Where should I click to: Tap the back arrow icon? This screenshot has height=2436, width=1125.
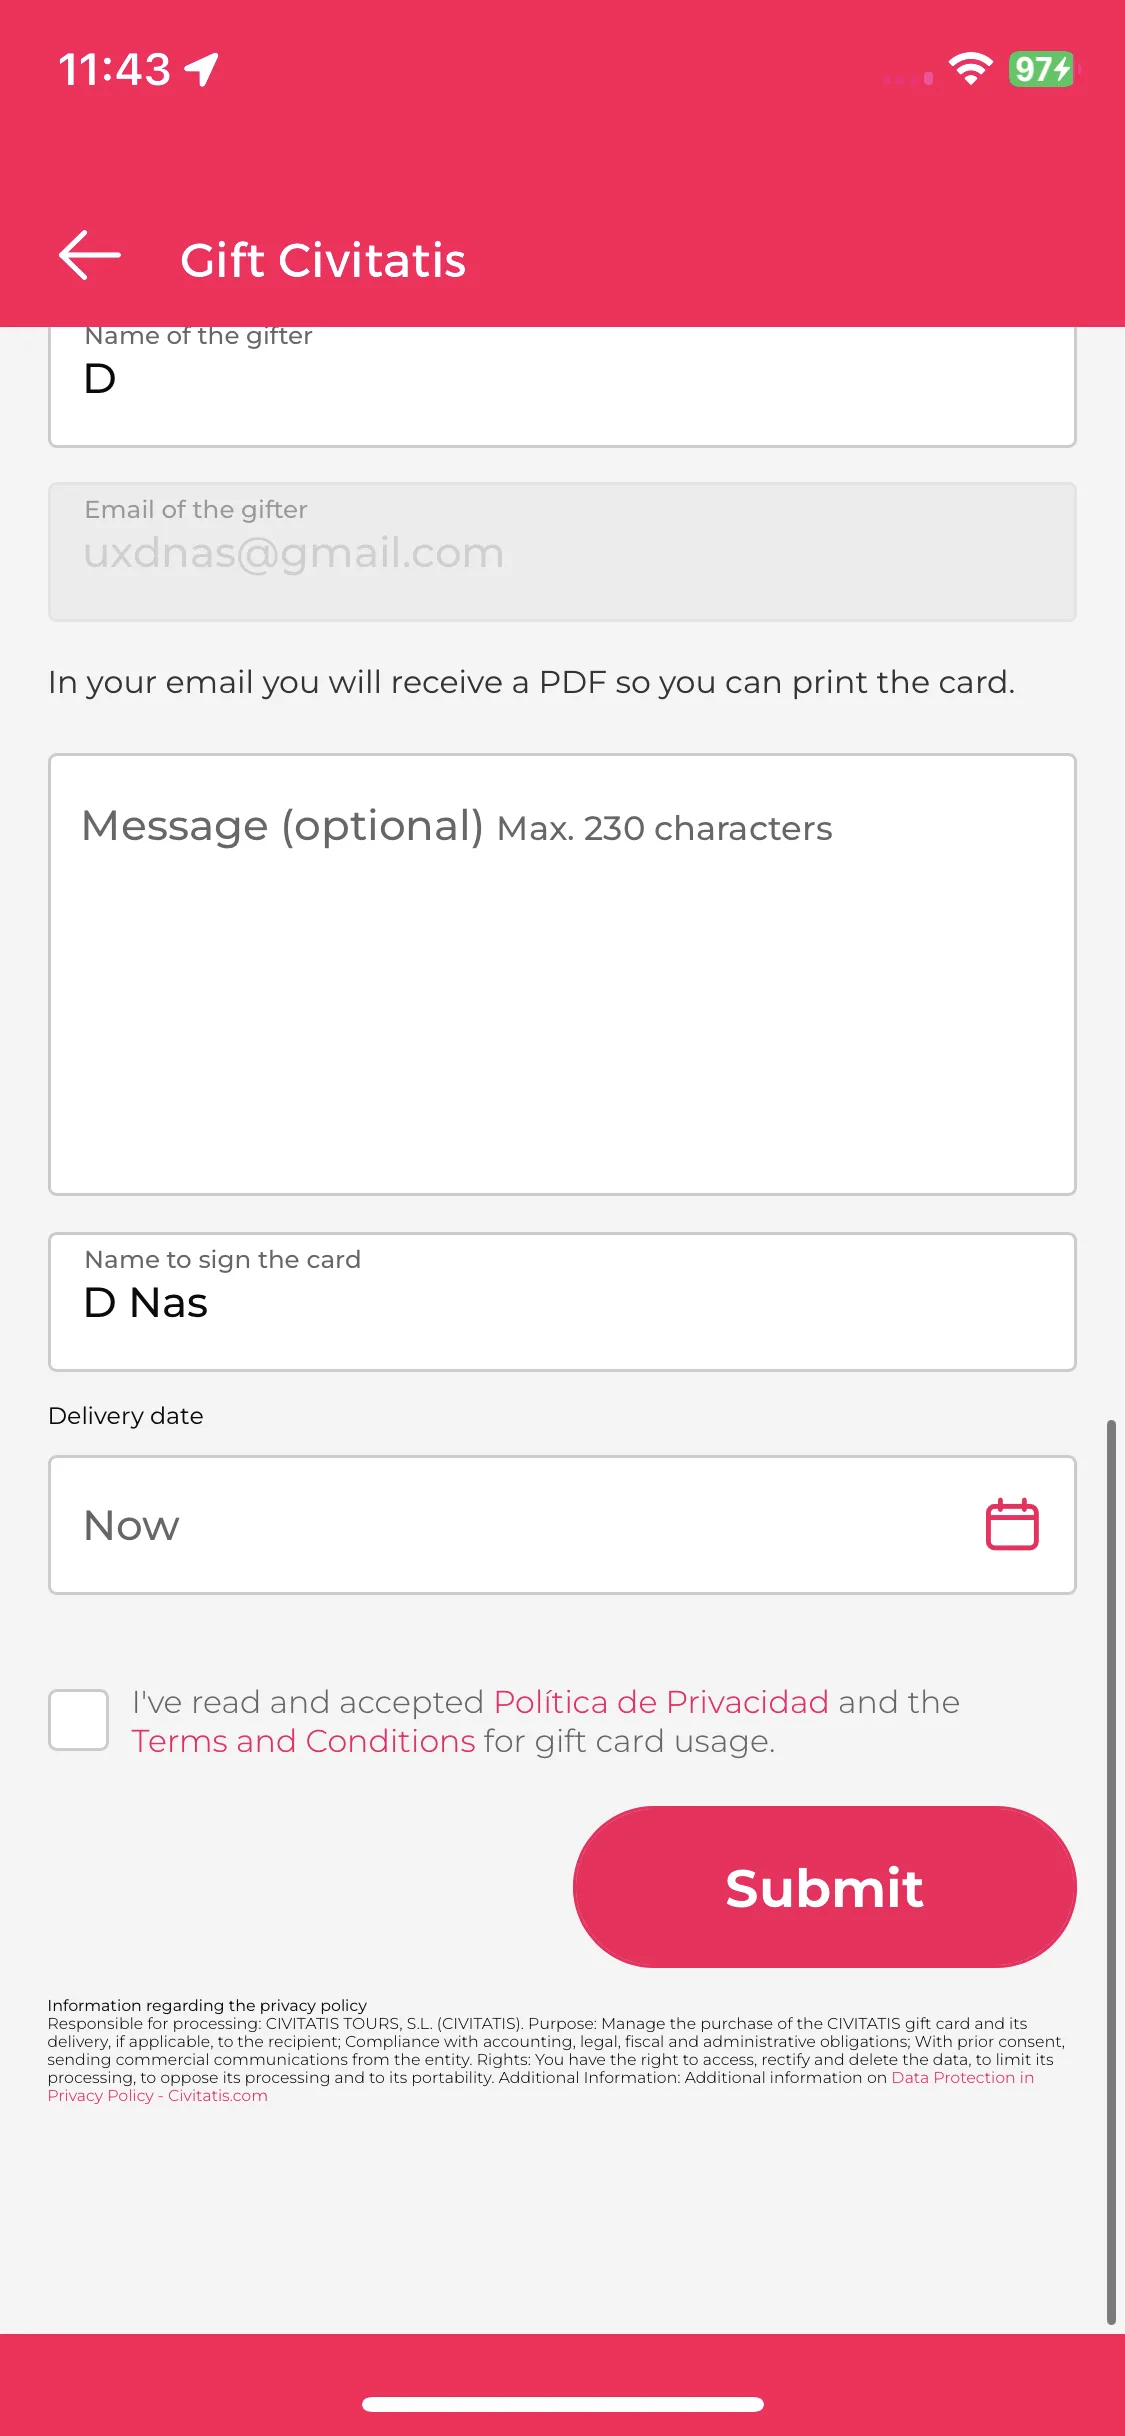pyautogui.click(x=90, y=256)
